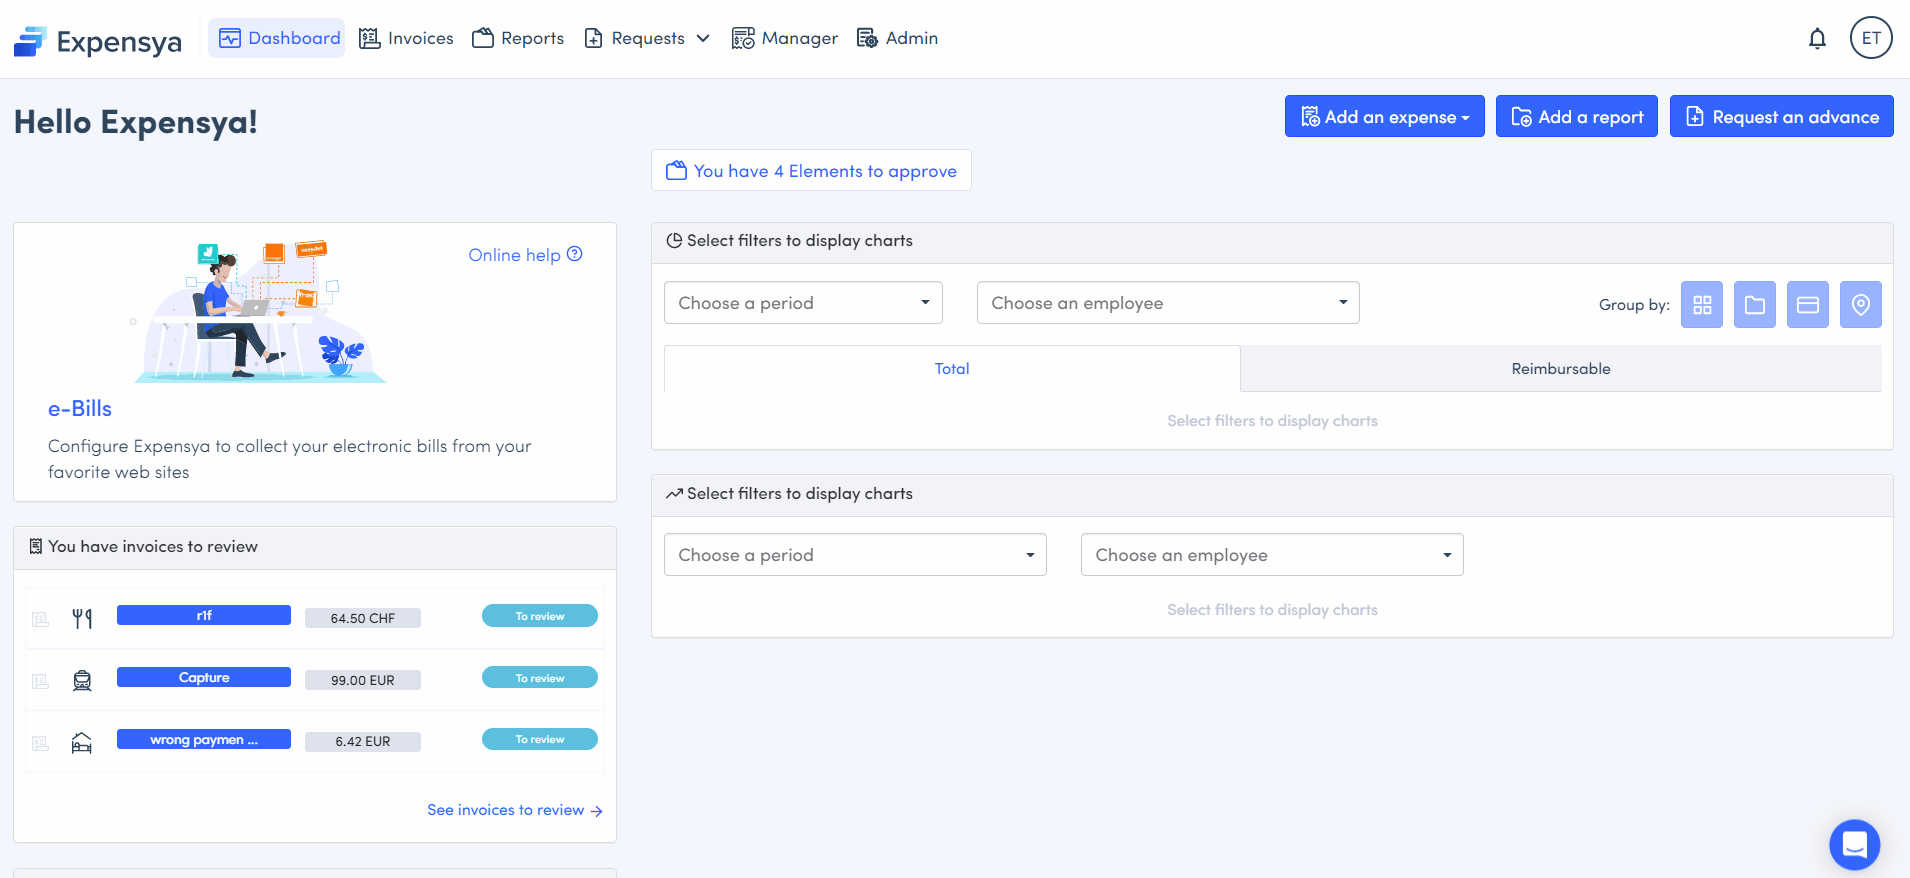The height and width of the screenshot is (878, 1910).
Task: Group charts by location pin icon
Action: pyautogui.click(x=1860, y=305)
